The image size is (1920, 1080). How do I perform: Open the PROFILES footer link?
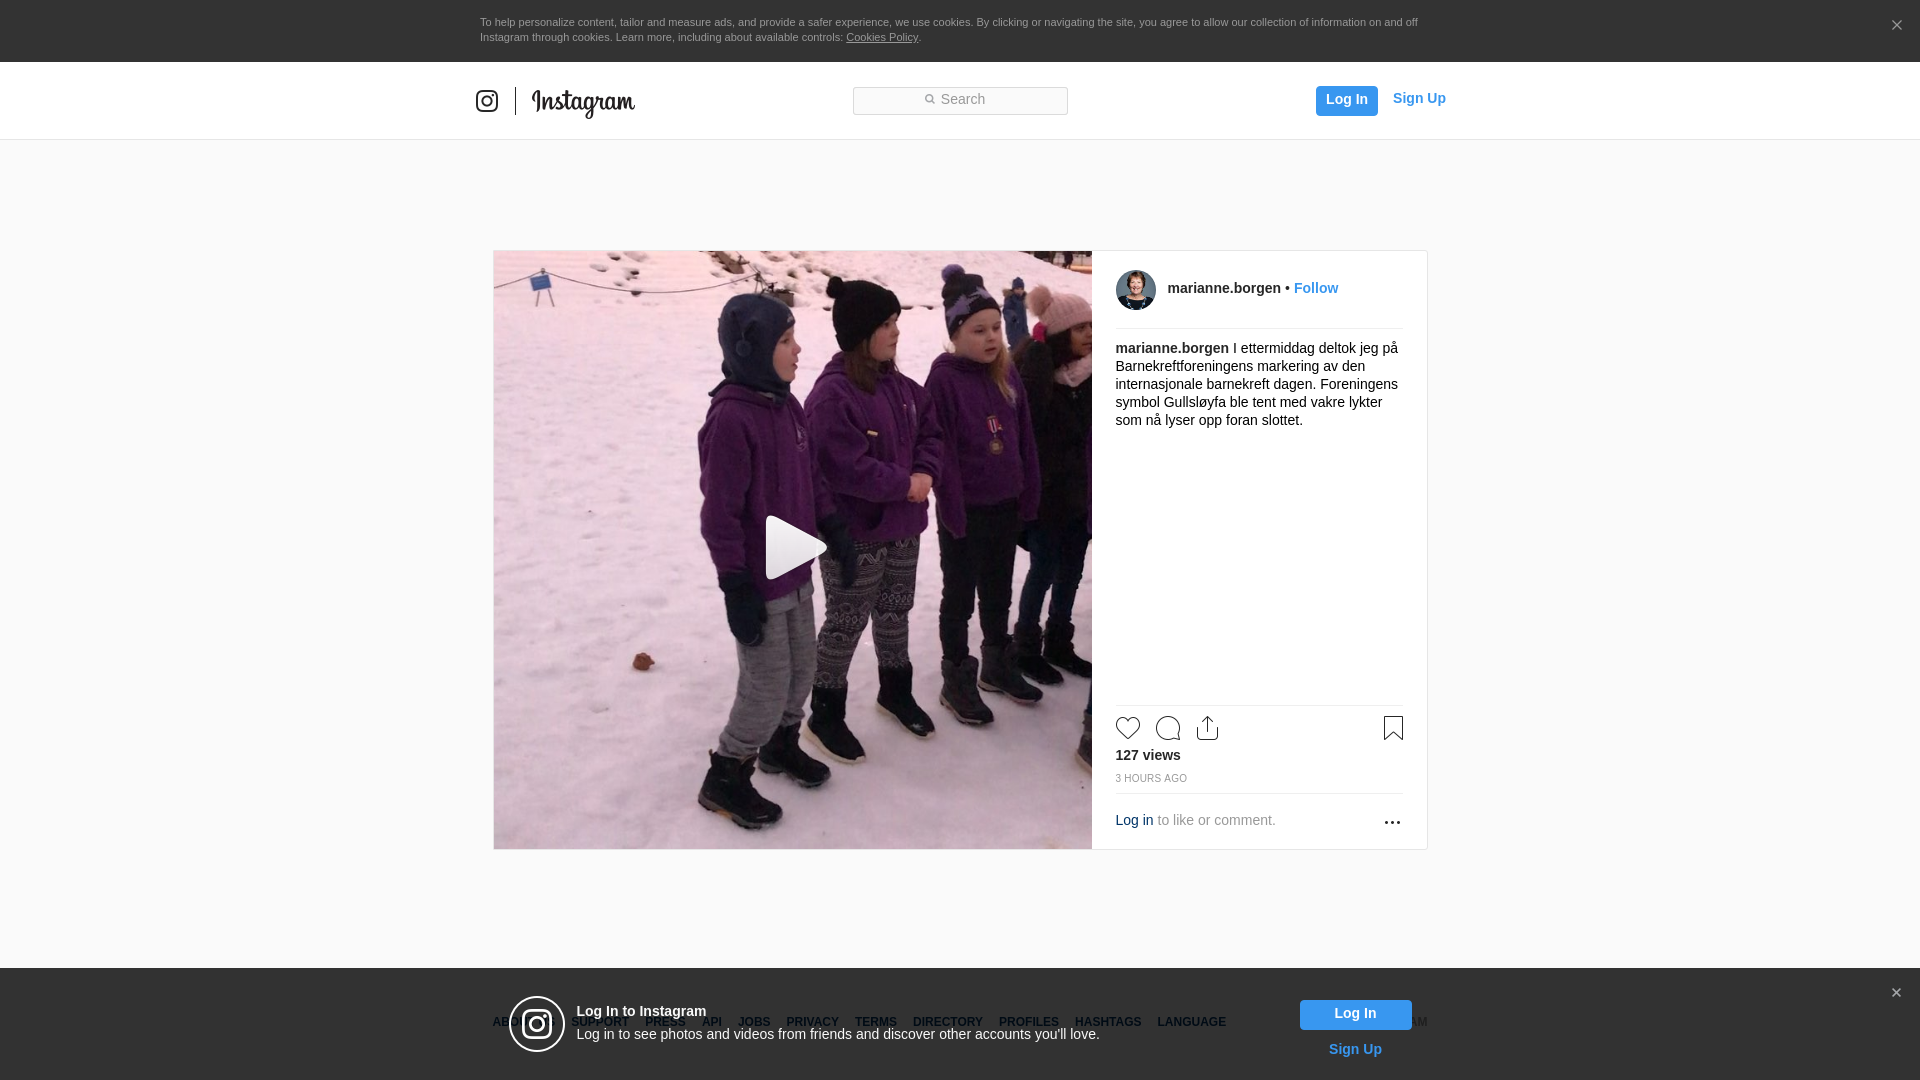pos(1029,1022)
